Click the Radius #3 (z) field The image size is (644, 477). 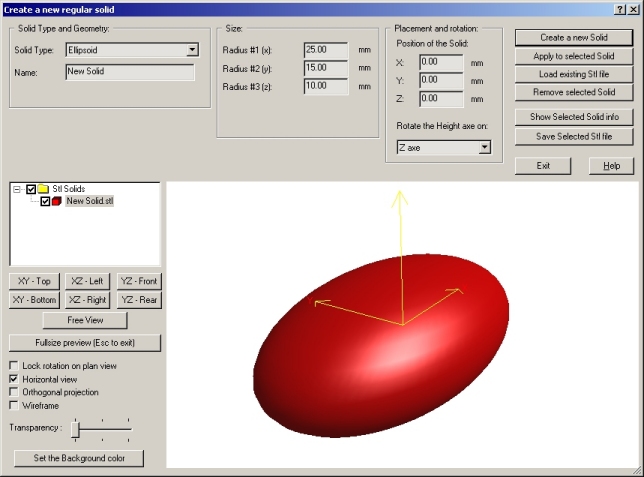coord(326,86)
